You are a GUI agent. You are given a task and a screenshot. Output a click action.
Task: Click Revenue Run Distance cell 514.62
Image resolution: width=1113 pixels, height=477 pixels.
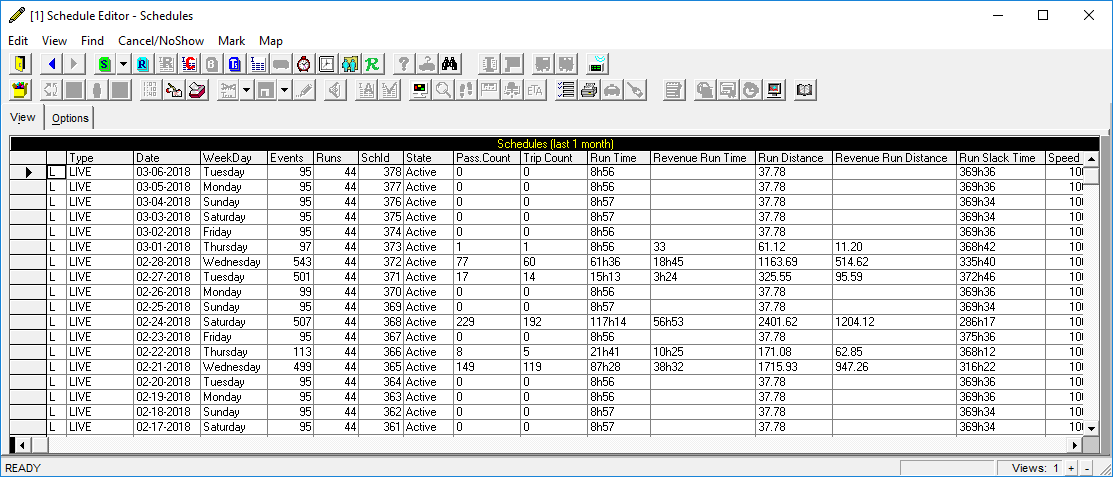[x=894, y=262]
